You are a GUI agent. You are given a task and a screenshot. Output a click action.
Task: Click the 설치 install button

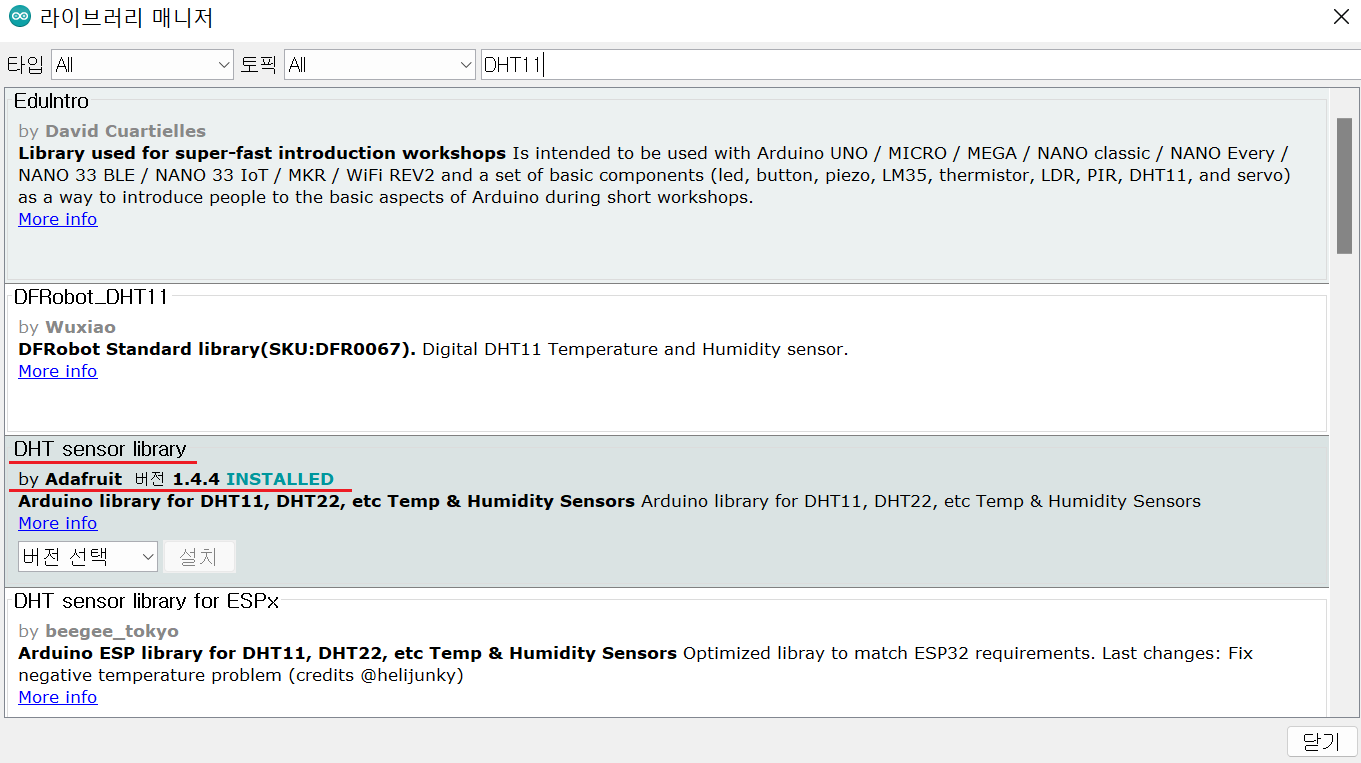199,557
